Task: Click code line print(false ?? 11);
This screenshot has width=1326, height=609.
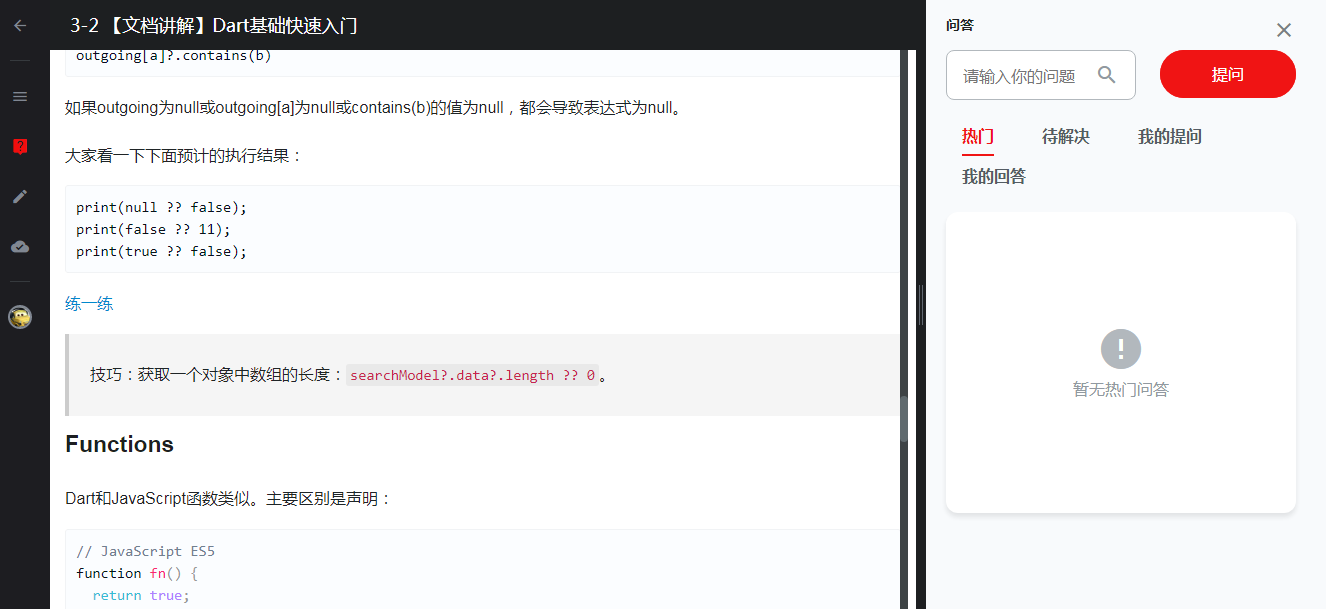Action: [x=153, y=229]
